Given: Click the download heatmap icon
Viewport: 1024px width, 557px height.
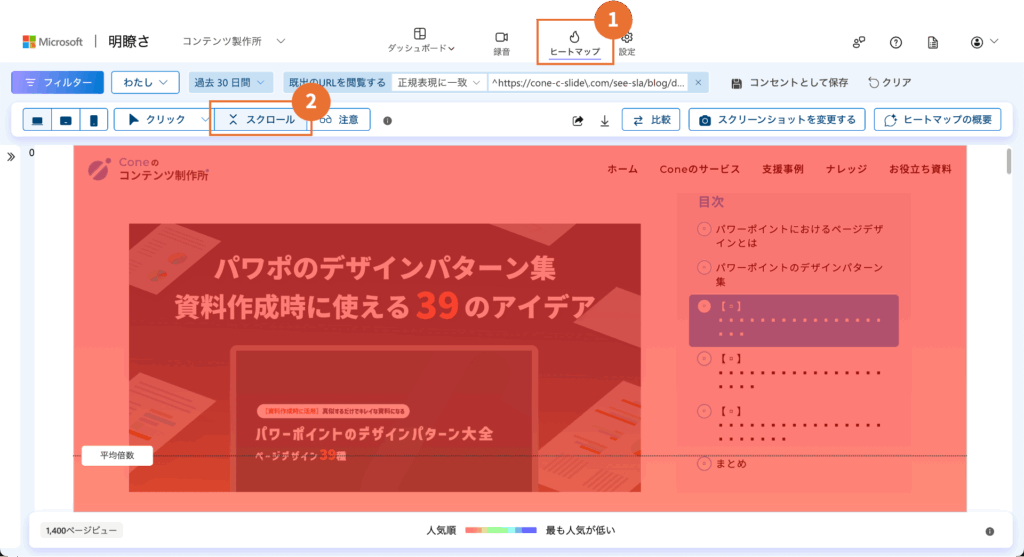Looking at the screenshot, I should (x=605, y=121).
